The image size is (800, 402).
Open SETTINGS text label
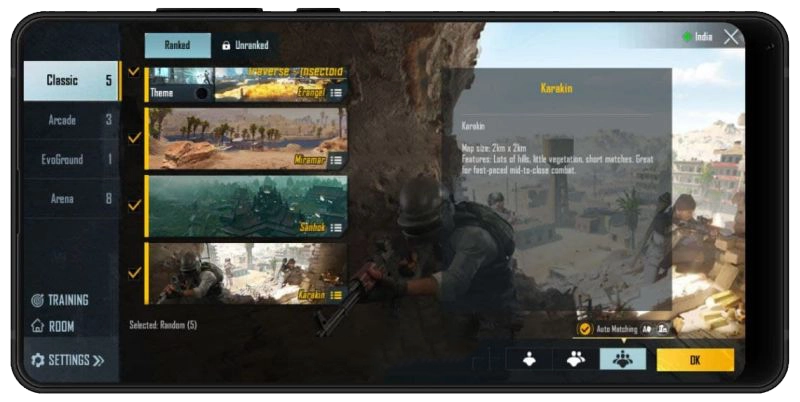click(69, 361)
